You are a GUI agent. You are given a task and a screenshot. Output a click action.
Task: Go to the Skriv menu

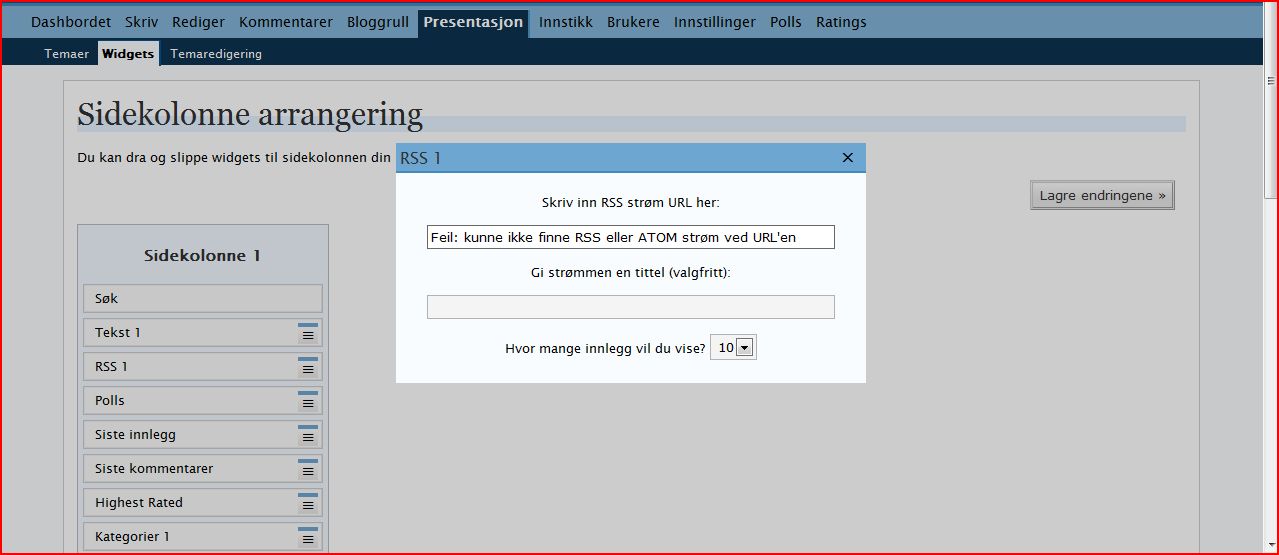142,22
